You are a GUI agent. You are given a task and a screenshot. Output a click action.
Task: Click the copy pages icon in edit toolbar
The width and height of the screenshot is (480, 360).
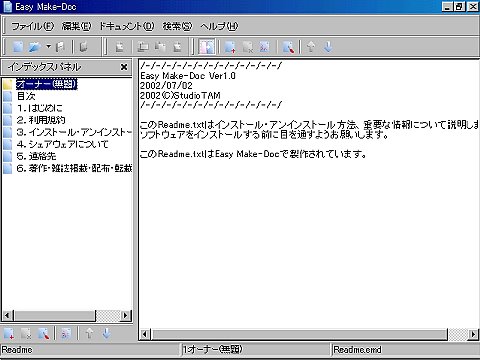(x=143, y=47)
